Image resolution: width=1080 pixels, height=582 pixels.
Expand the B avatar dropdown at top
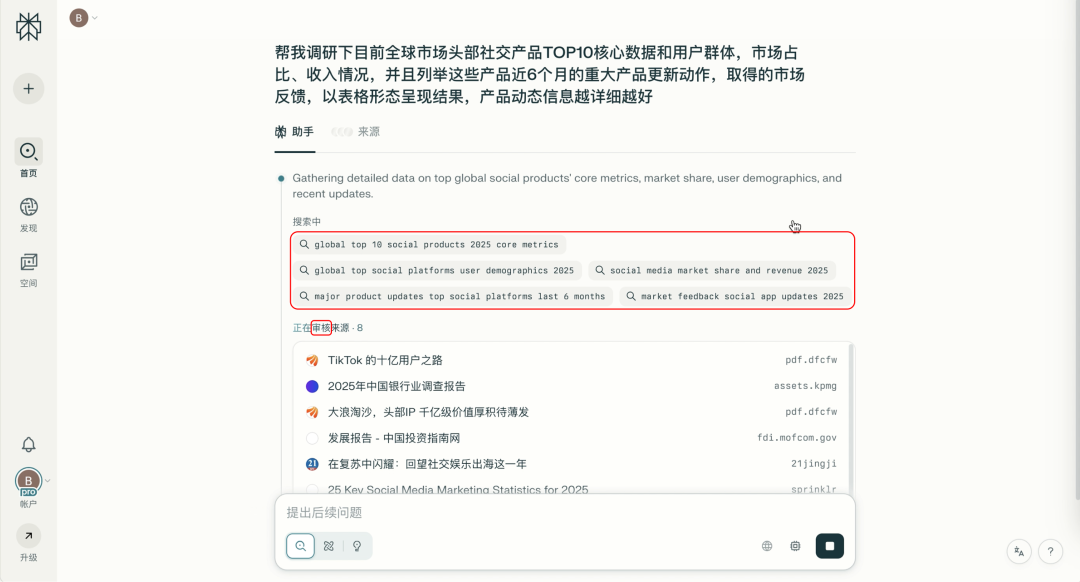(x=94, y=18)
